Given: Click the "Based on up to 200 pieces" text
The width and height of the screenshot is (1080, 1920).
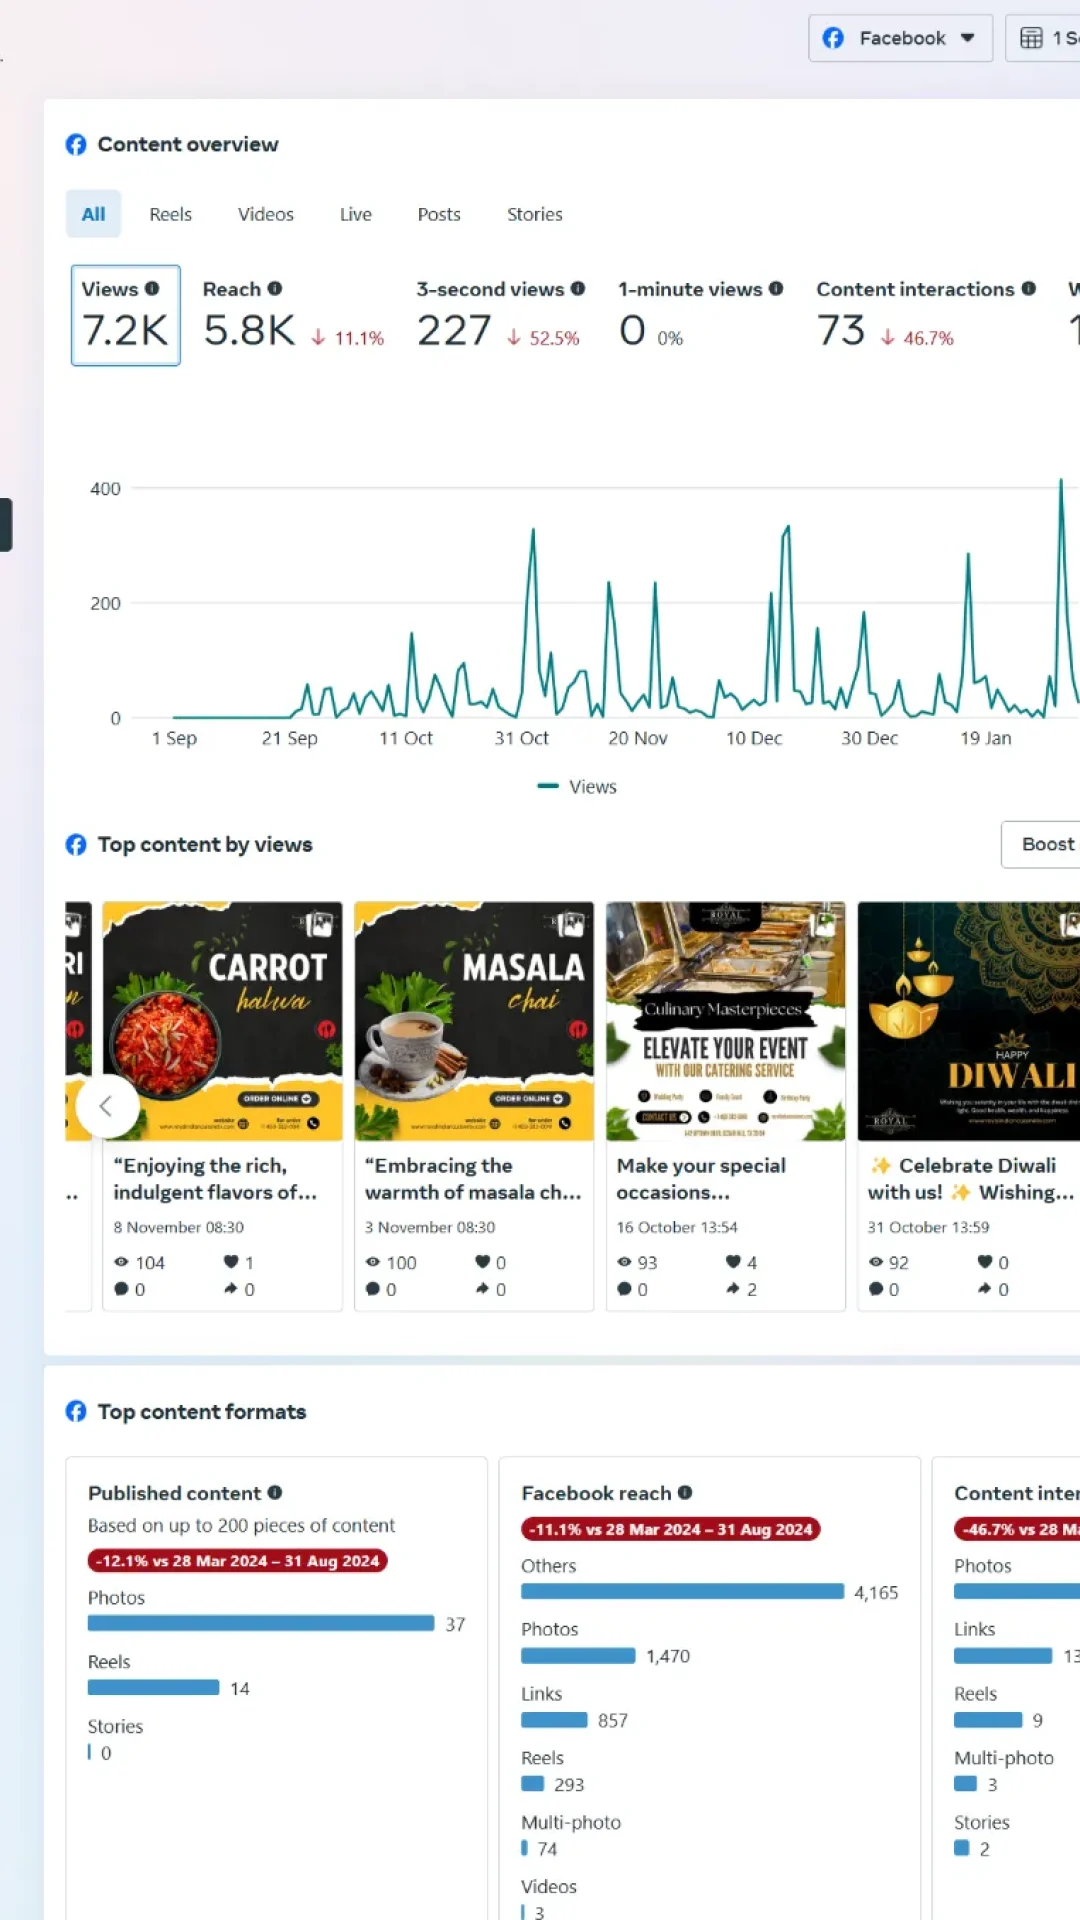Looking at the screenshot, I should (x=241, y=1525).
